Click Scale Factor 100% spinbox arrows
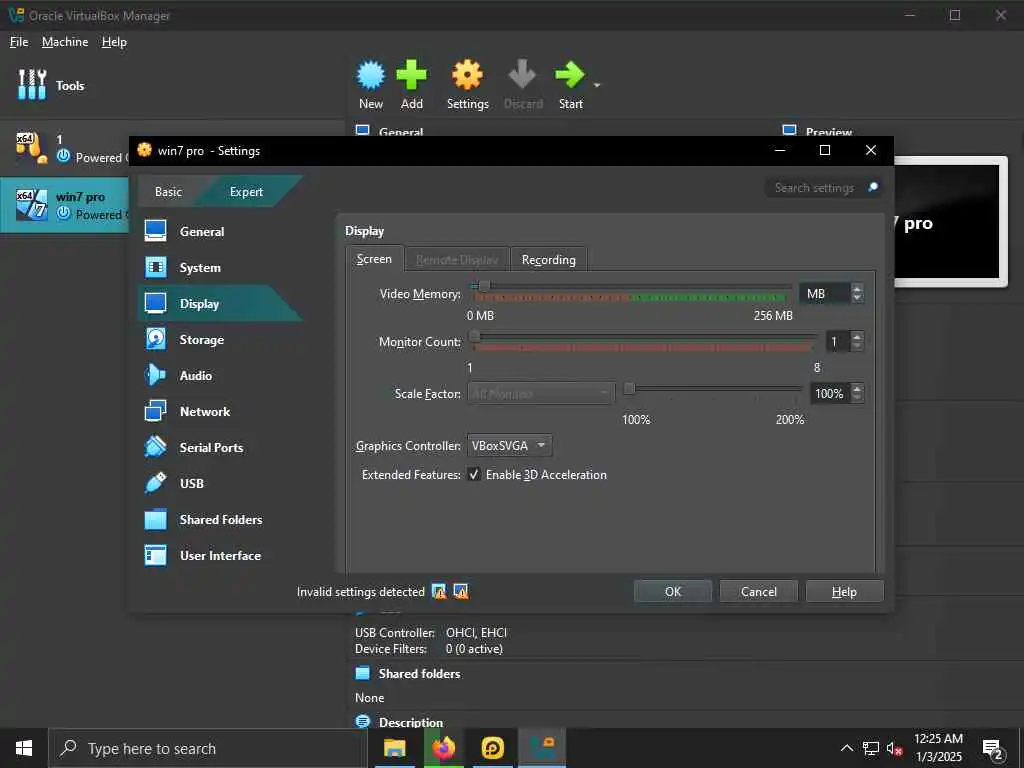The height and width of the screenshot is (768, 1024). click(857, 393)
